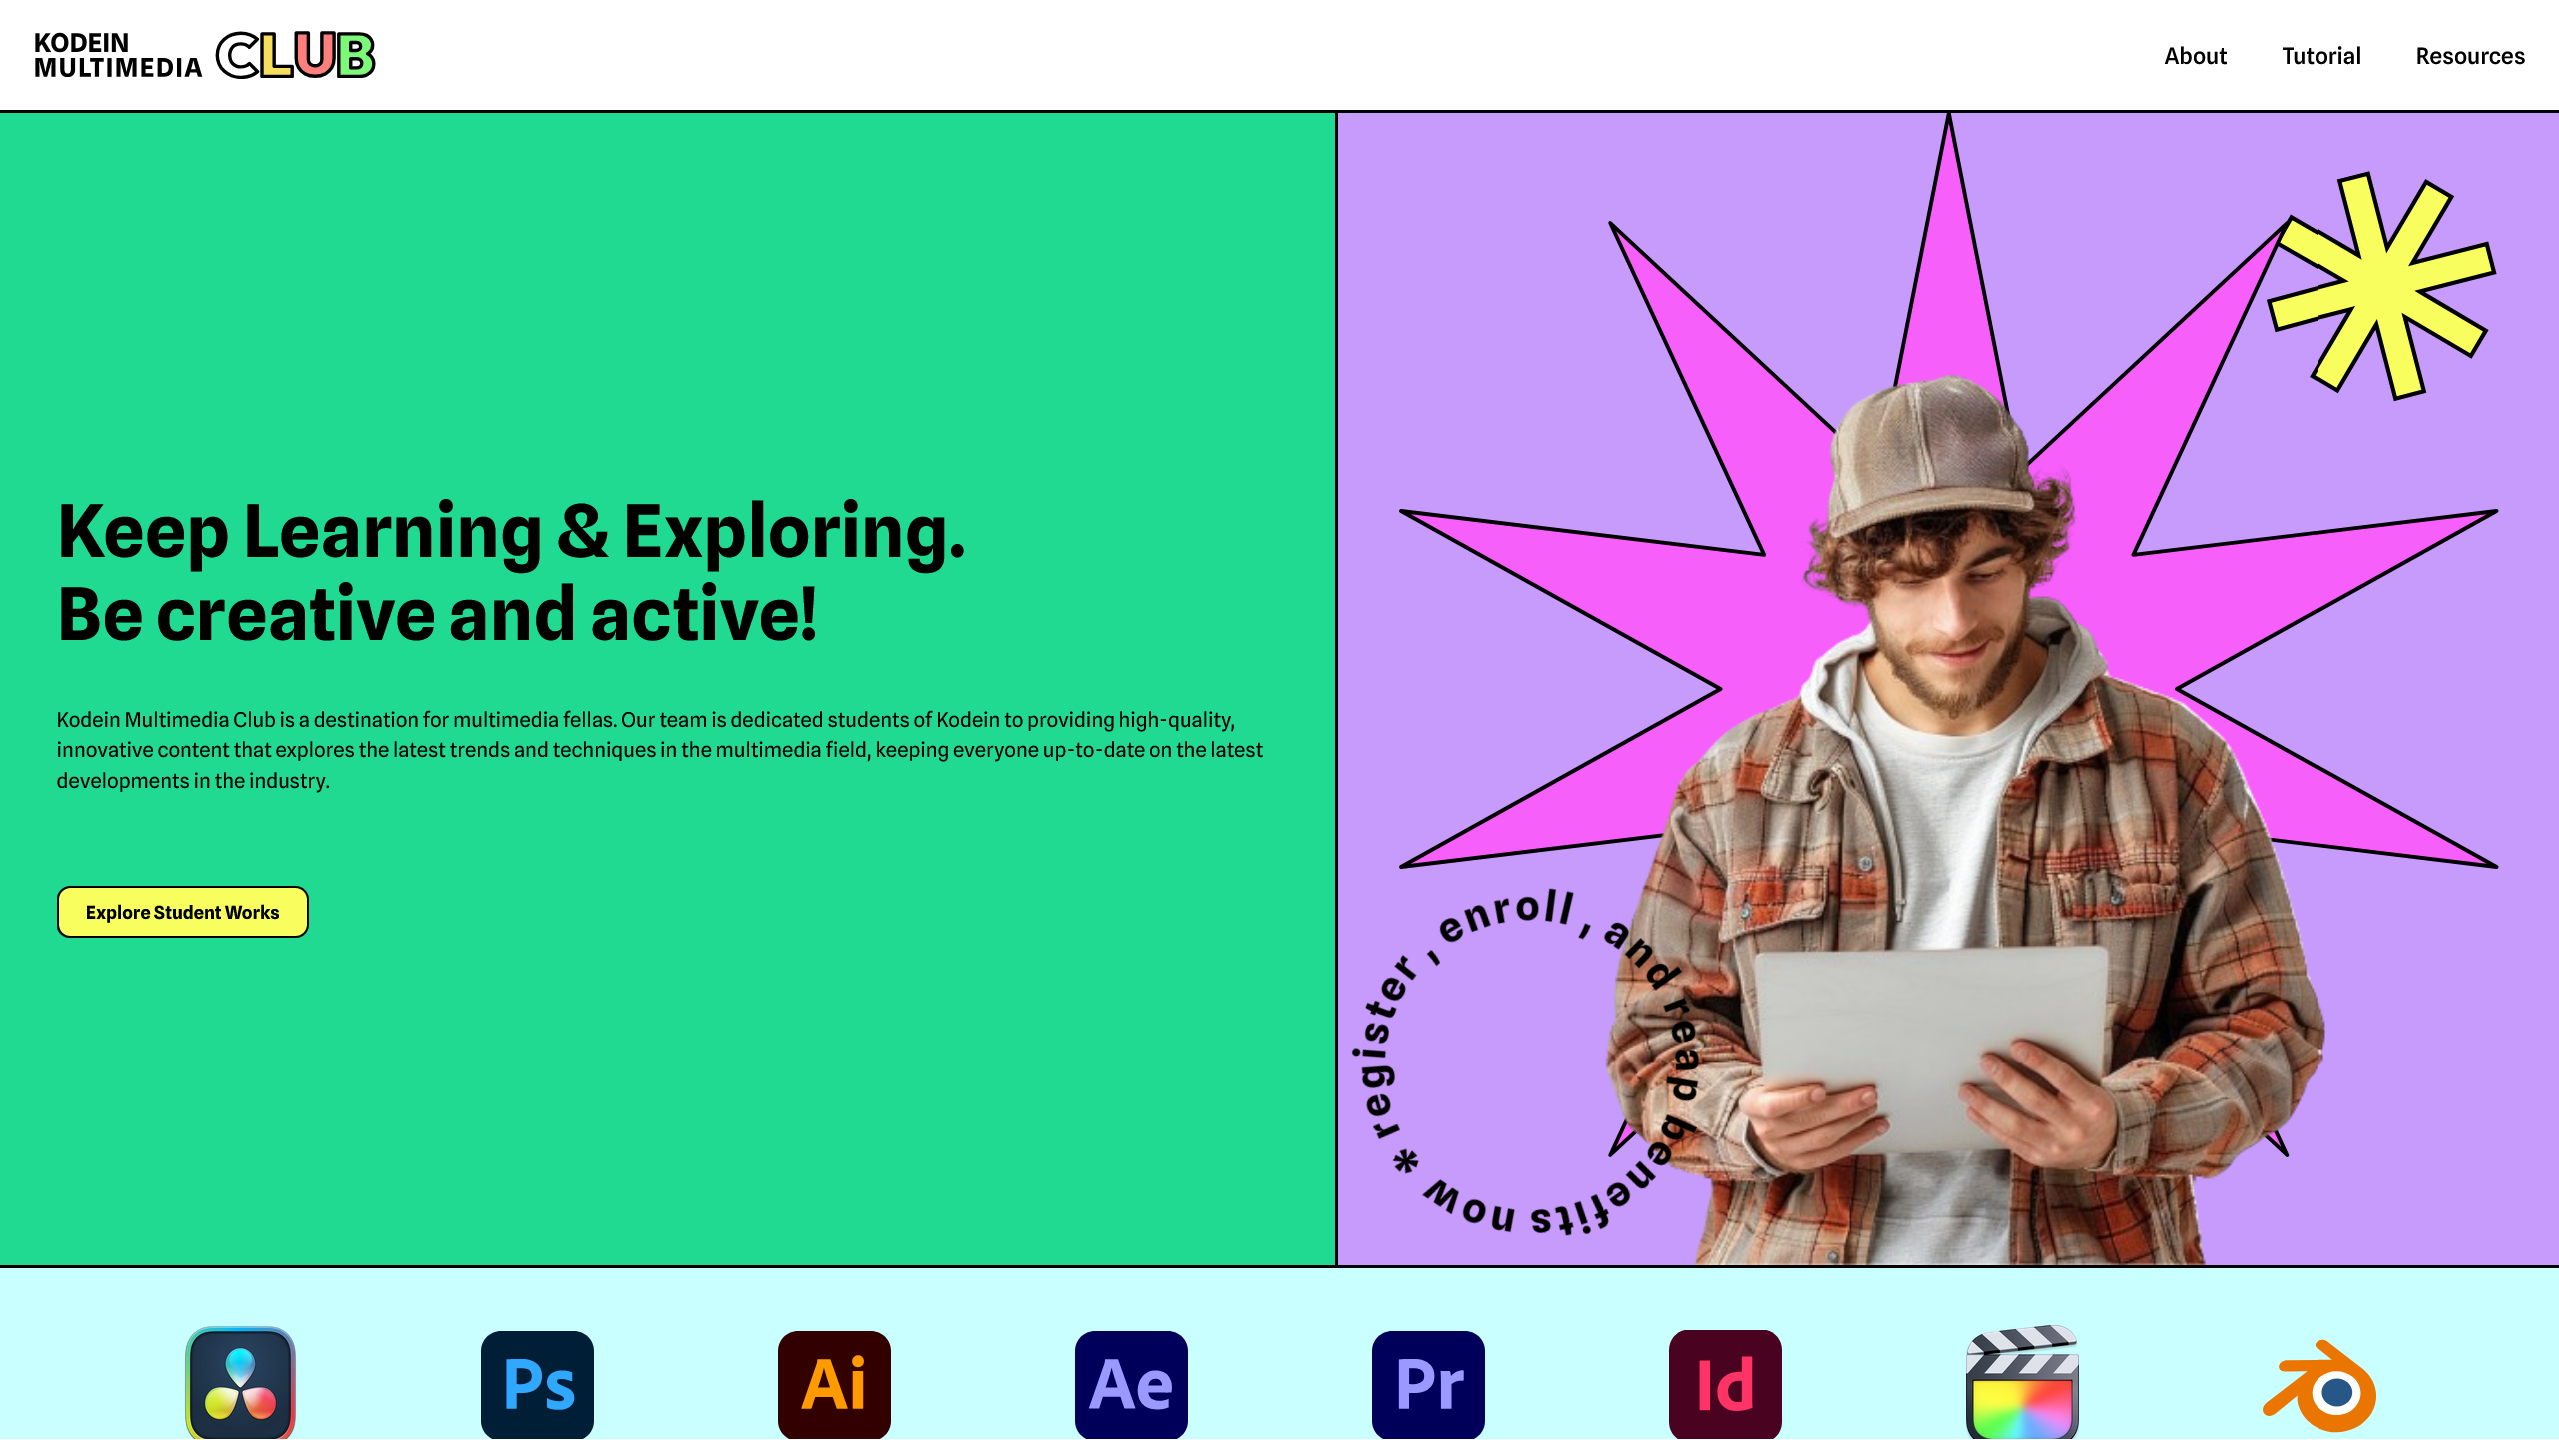Open the About menu item

pyautogui.click(x=2195, y=56)
